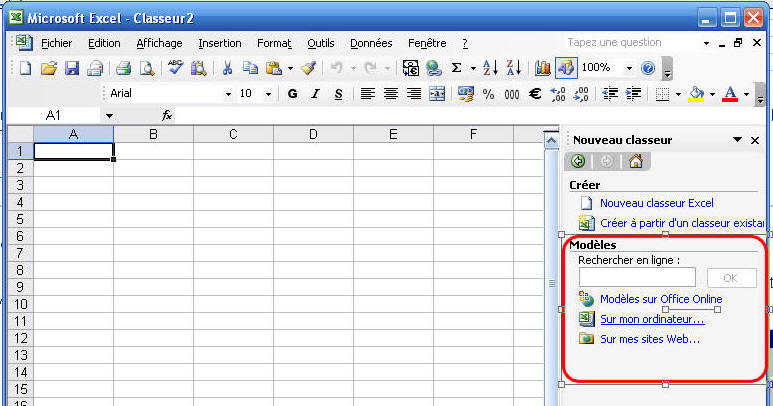Open the Borders dropdown arrow
This screenshot has width=773, height=406.
(x=678, y=94)
